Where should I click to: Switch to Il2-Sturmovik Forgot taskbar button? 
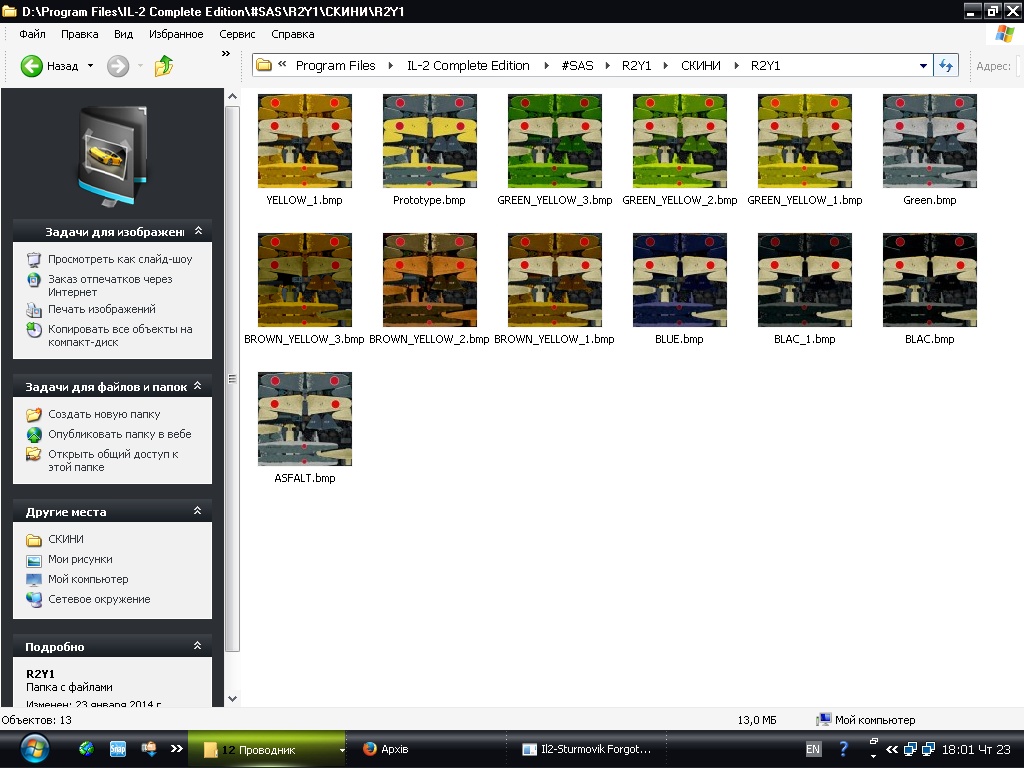tap(586, 749)
